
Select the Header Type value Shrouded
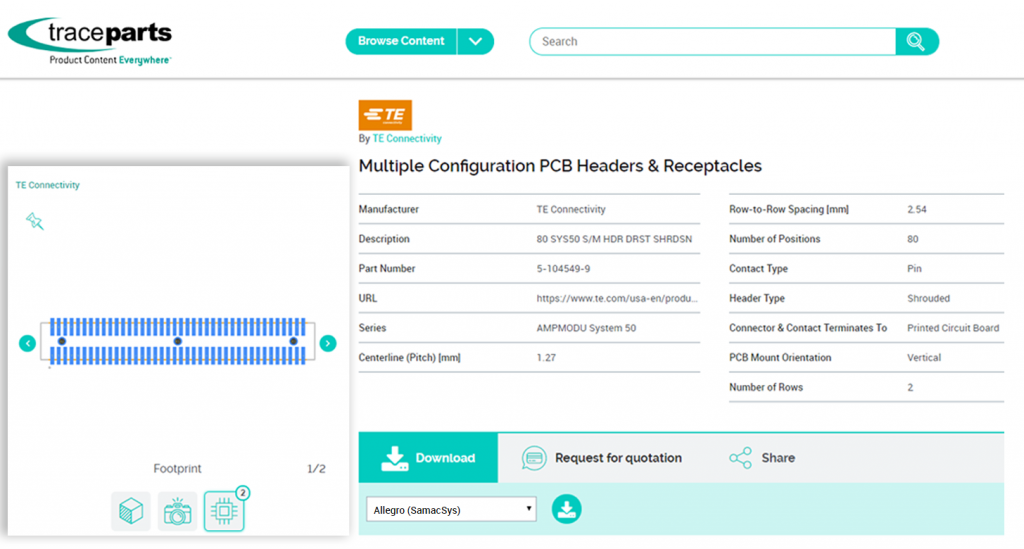(928, 298)
